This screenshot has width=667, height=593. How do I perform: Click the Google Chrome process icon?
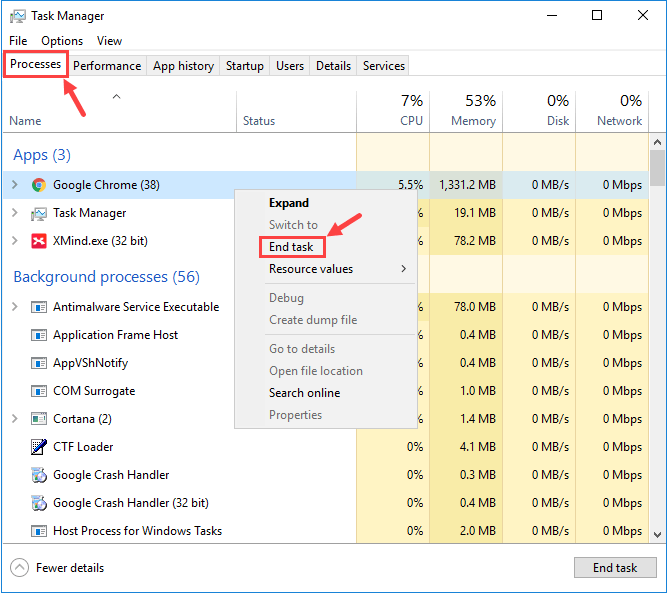coord(39,185)
